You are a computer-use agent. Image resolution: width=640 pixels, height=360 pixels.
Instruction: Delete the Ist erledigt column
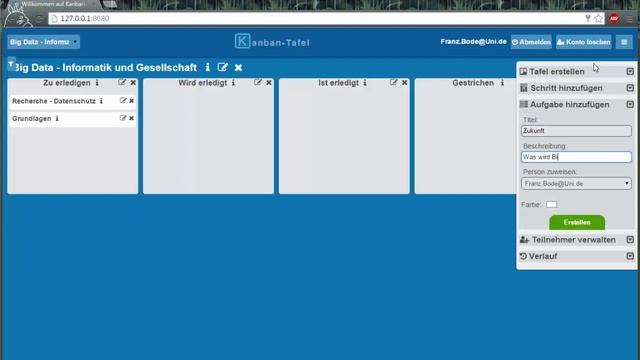(404, 82)
